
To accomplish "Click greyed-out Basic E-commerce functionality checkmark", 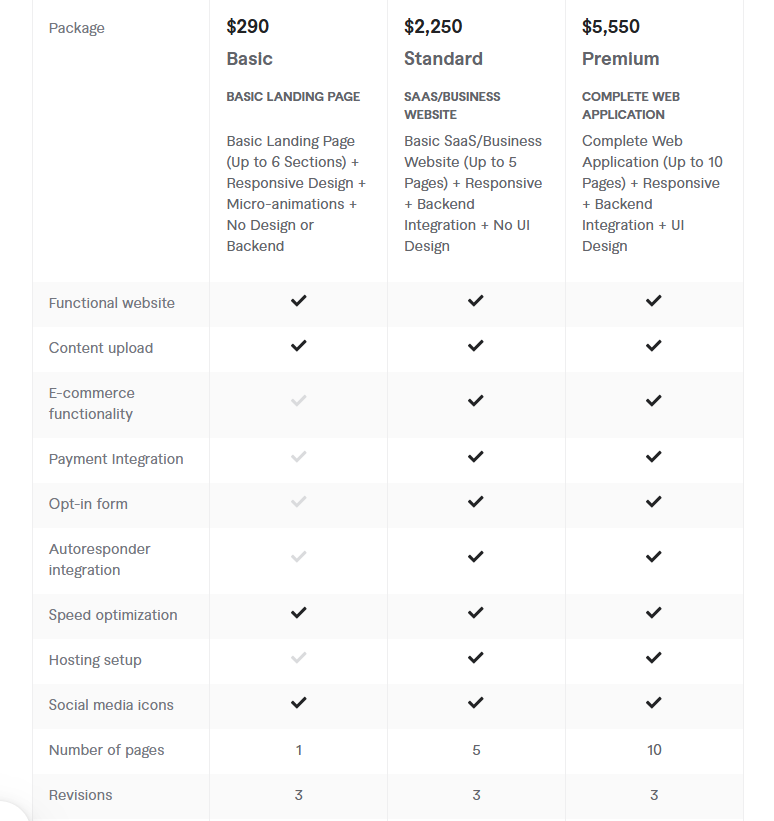I will [x=298, y=401].
